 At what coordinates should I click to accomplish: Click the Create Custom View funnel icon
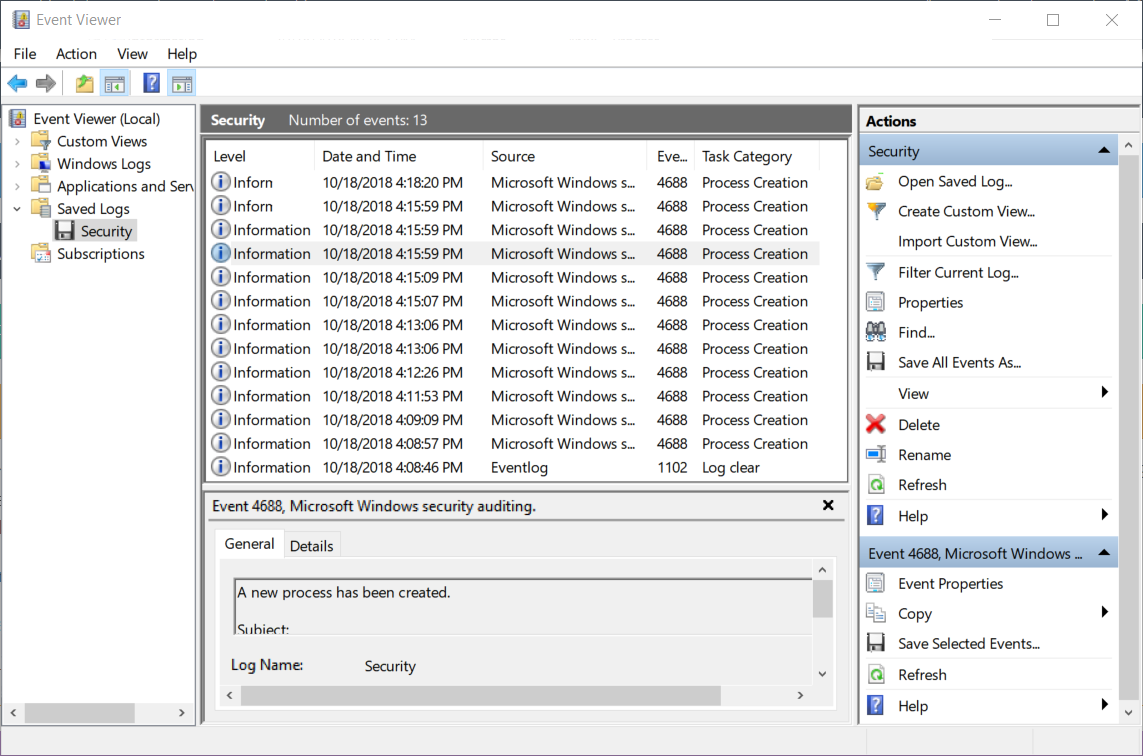(x=875, y=211)
